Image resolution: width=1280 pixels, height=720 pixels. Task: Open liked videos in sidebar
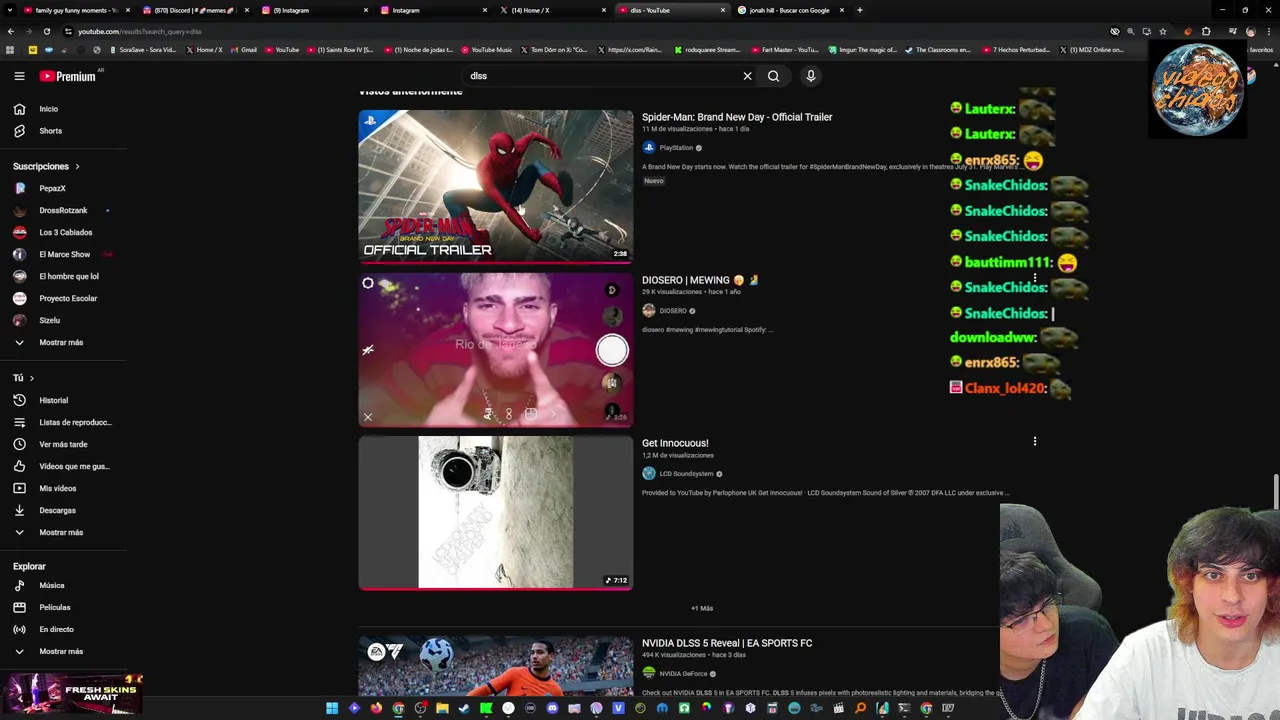[63, 466]
